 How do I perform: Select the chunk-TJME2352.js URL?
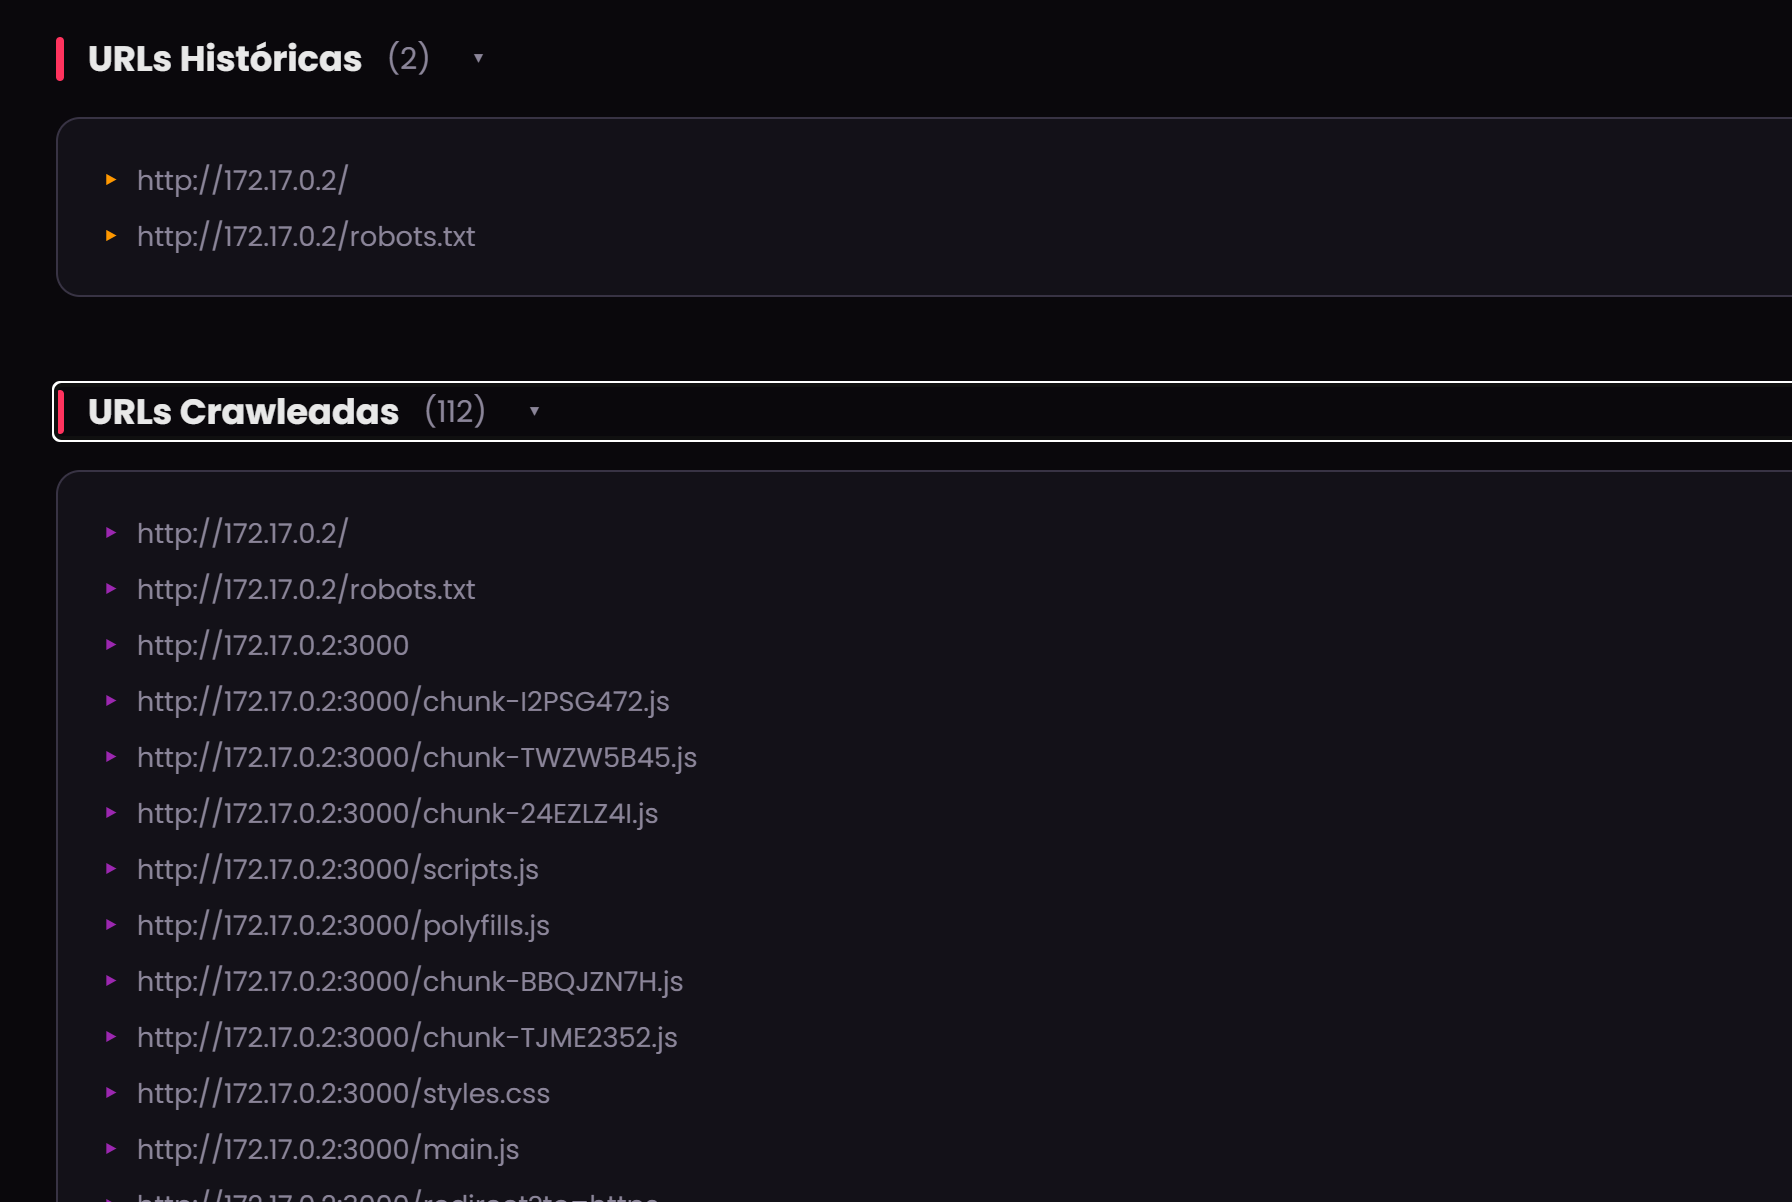(x=406, y=1037)
